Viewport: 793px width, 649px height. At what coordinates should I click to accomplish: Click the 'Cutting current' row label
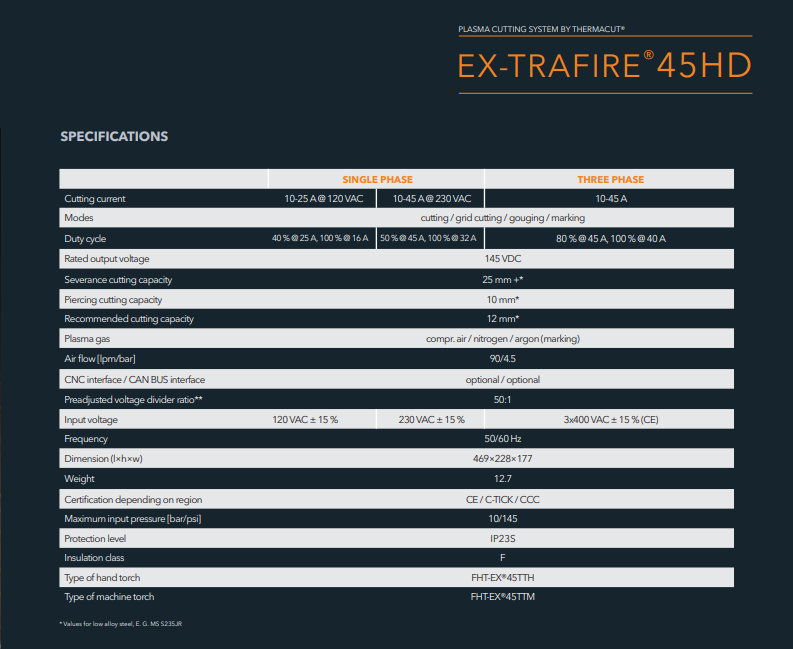coord(95,199)
